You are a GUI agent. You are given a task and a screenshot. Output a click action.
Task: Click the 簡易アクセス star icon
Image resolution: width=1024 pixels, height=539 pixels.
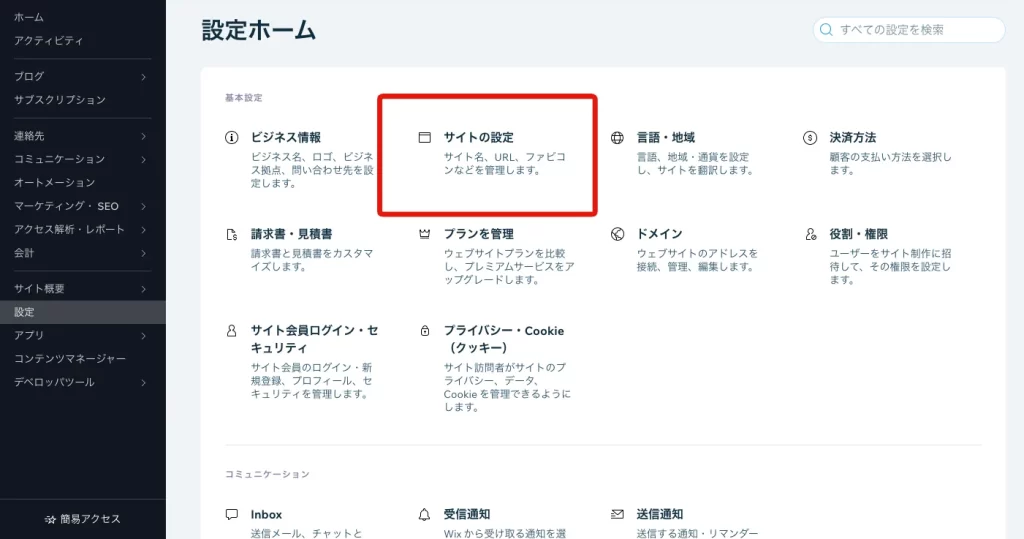point(50,519)
